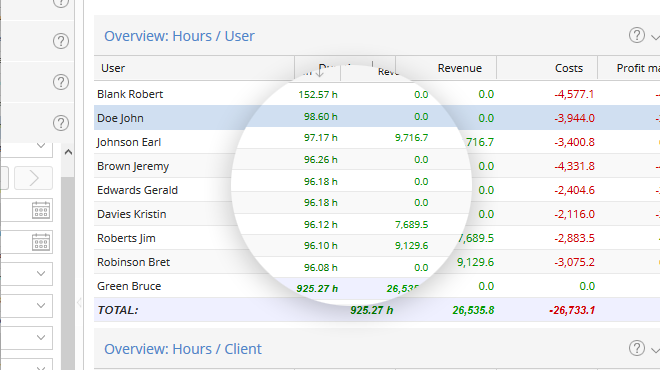
Task: Sort by the Profit margin column header
Action: [x=629, y=68]
